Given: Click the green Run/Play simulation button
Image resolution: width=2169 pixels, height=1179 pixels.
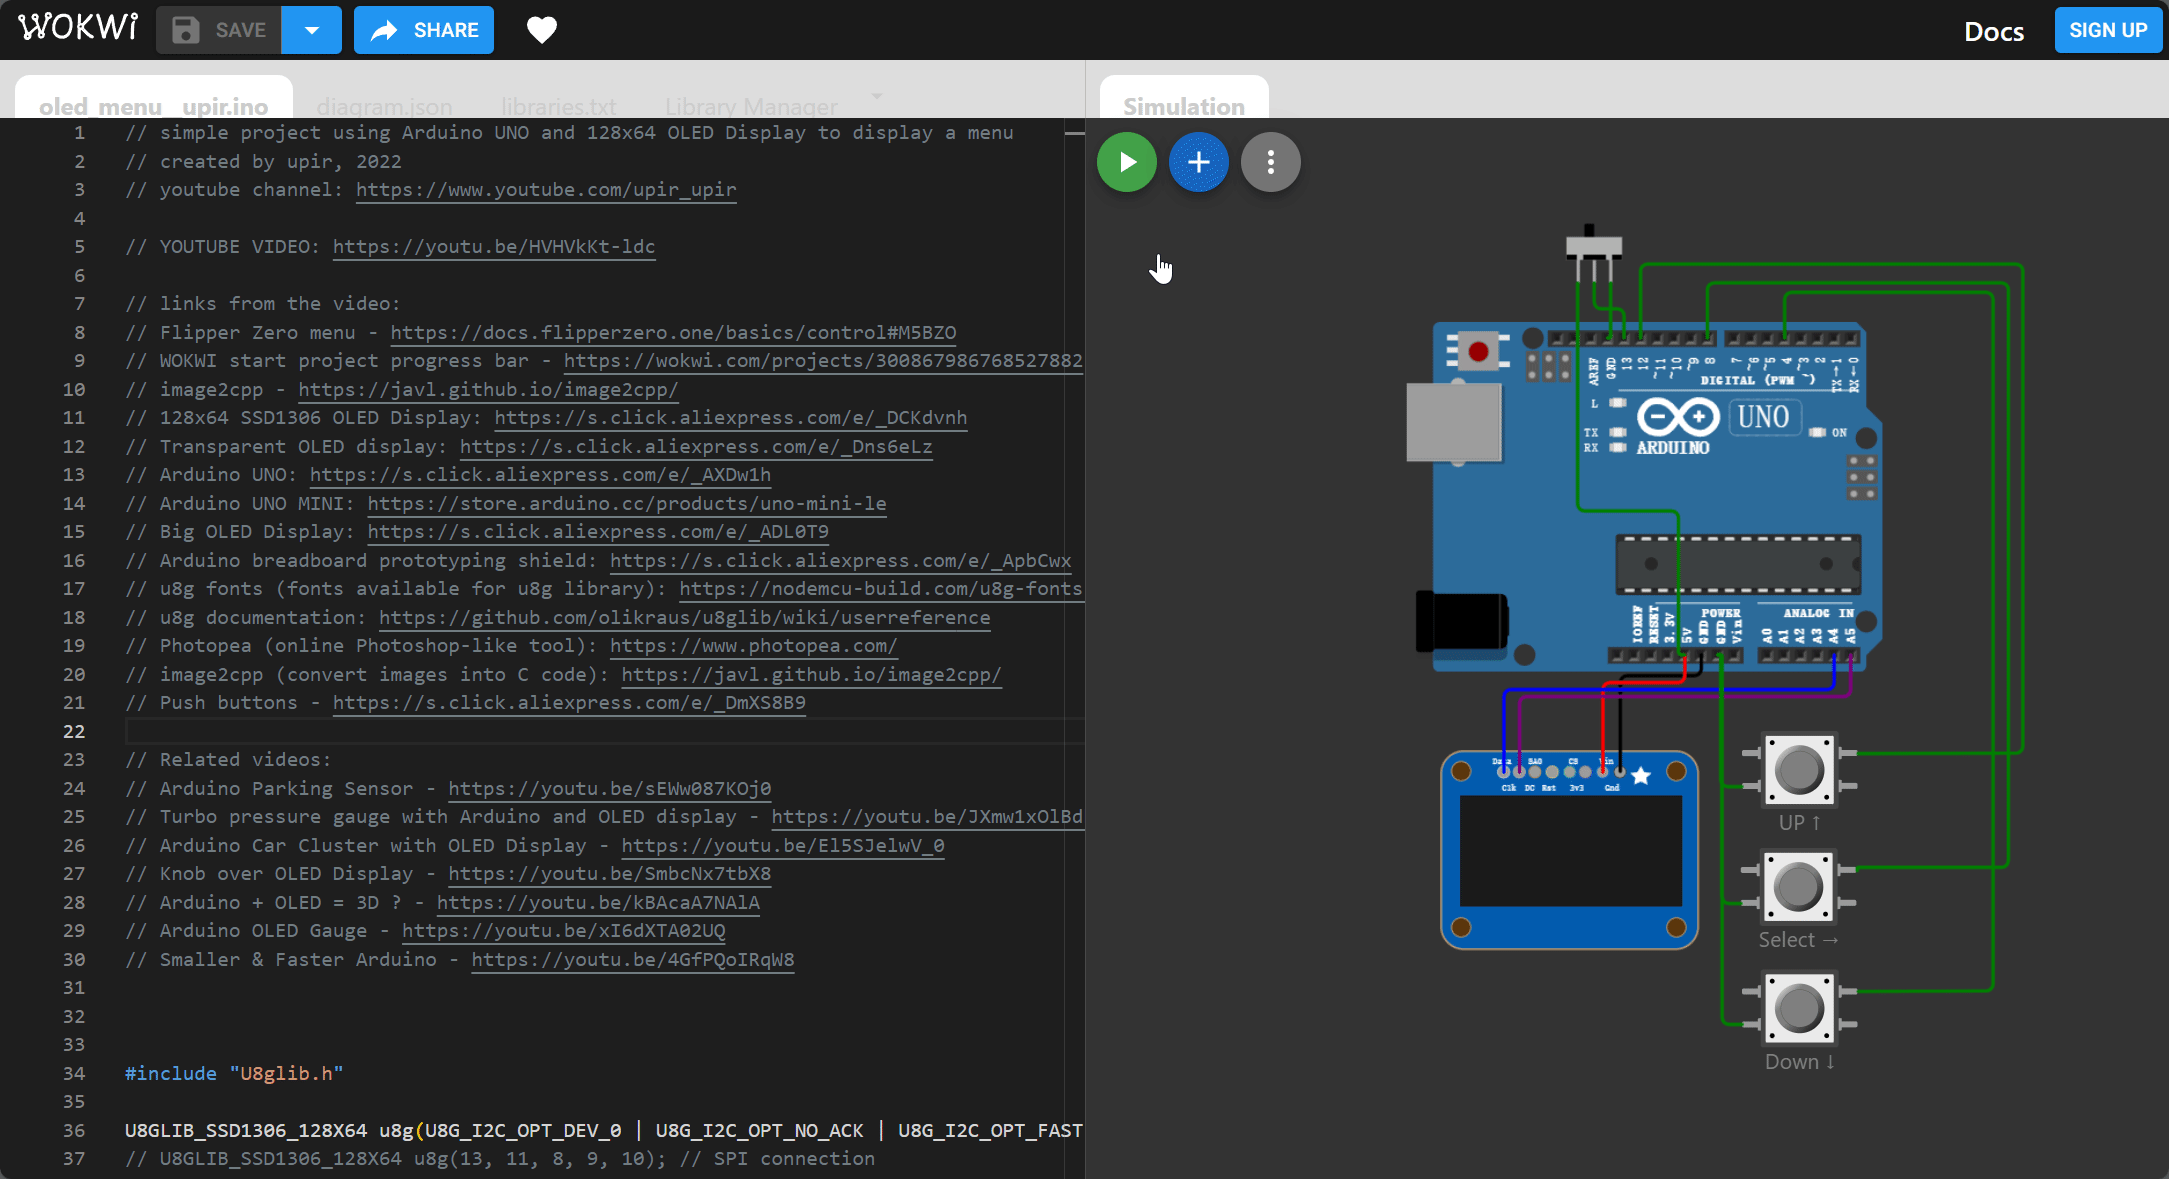Looking at the screenshot, I should 1131,161.
